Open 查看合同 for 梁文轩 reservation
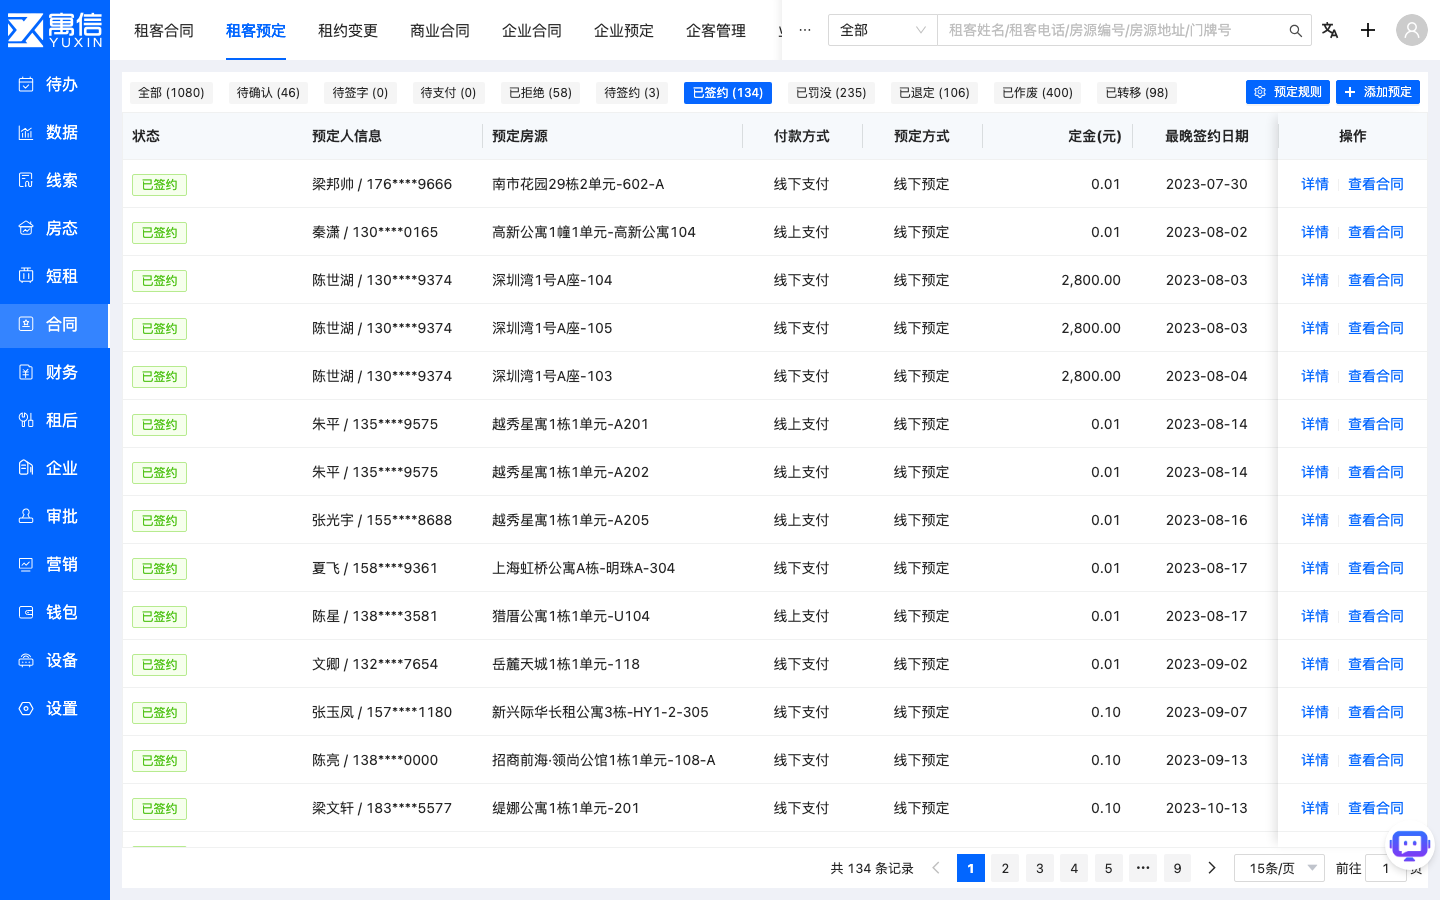Viewport: 1440px width, 900px height. pyautogui.click(x=1376, y=808)
